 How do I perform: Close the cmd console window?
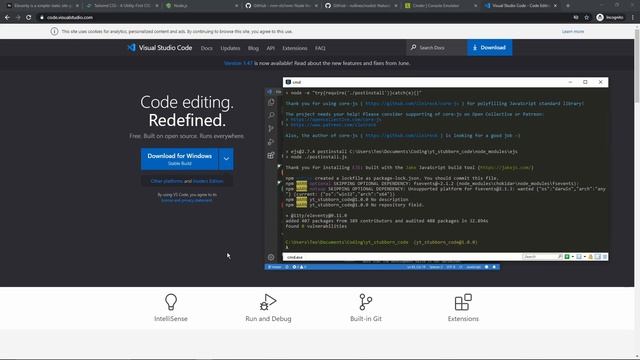(600, 82)
